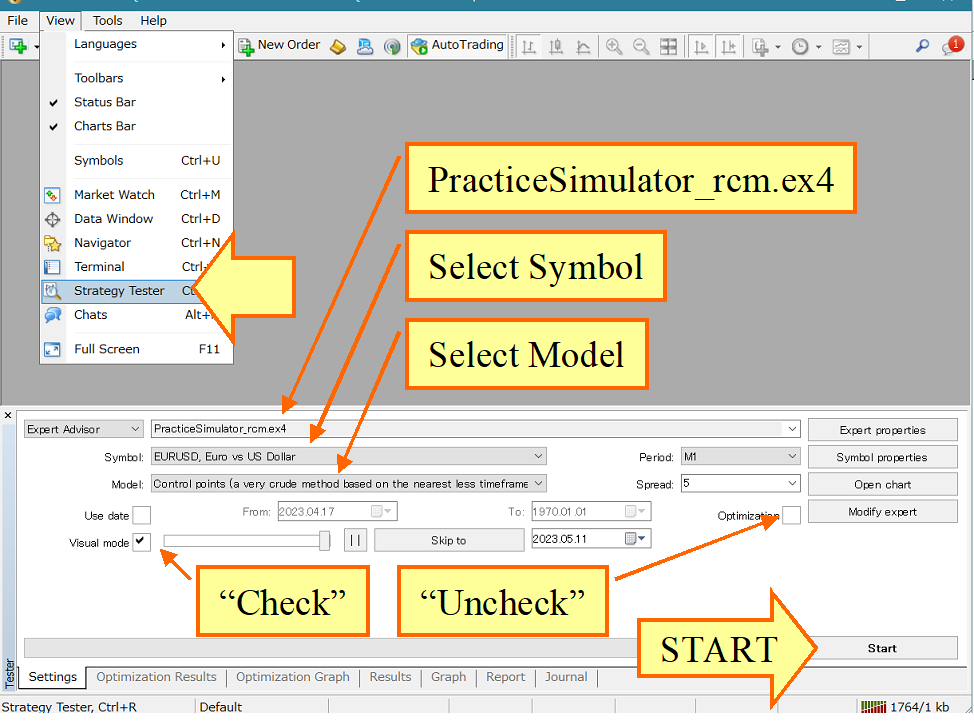Expand the periodicity dropdown arrow
The image size is (974, 722).
819,47
